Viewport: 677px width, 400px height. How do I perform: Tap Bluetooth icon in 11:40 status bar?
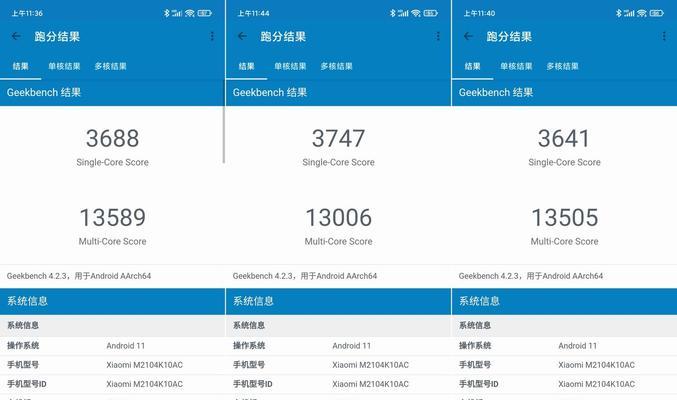(x=619, y=13)
